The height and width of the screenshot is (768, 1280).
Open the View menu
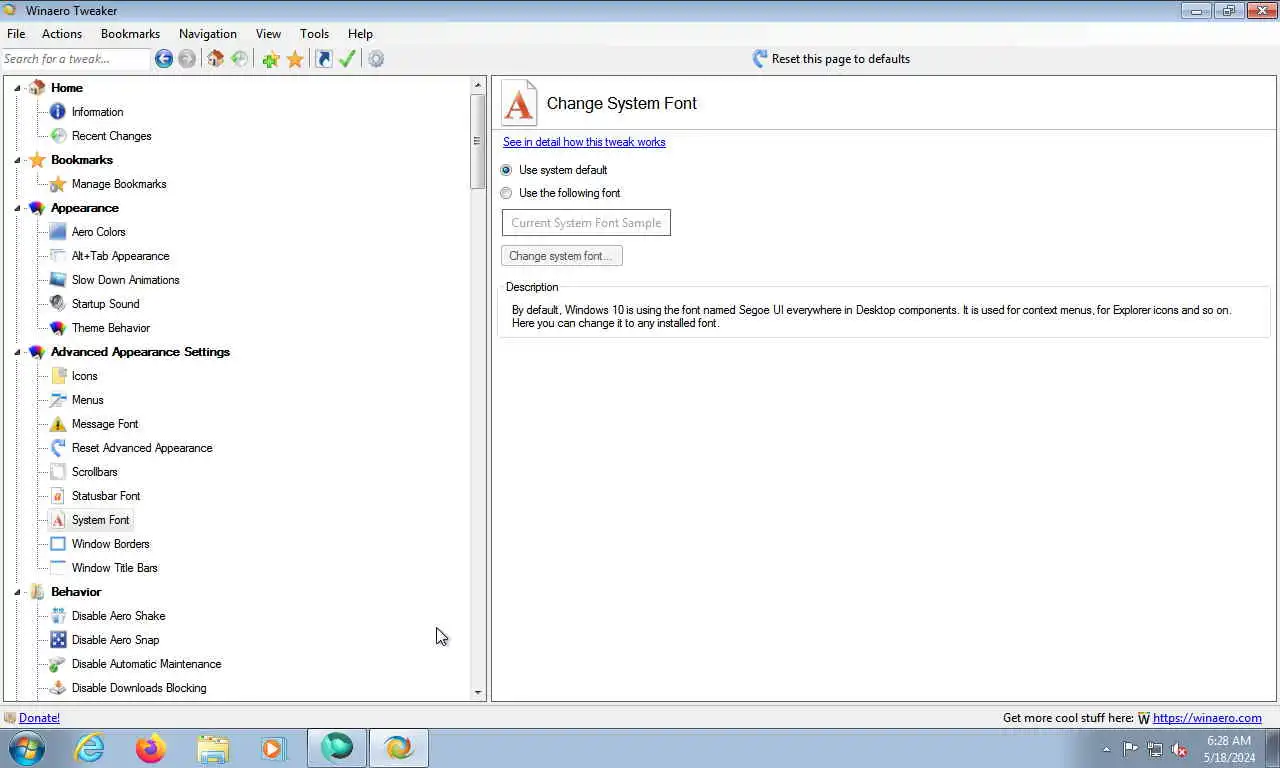(x=268, y=33)
